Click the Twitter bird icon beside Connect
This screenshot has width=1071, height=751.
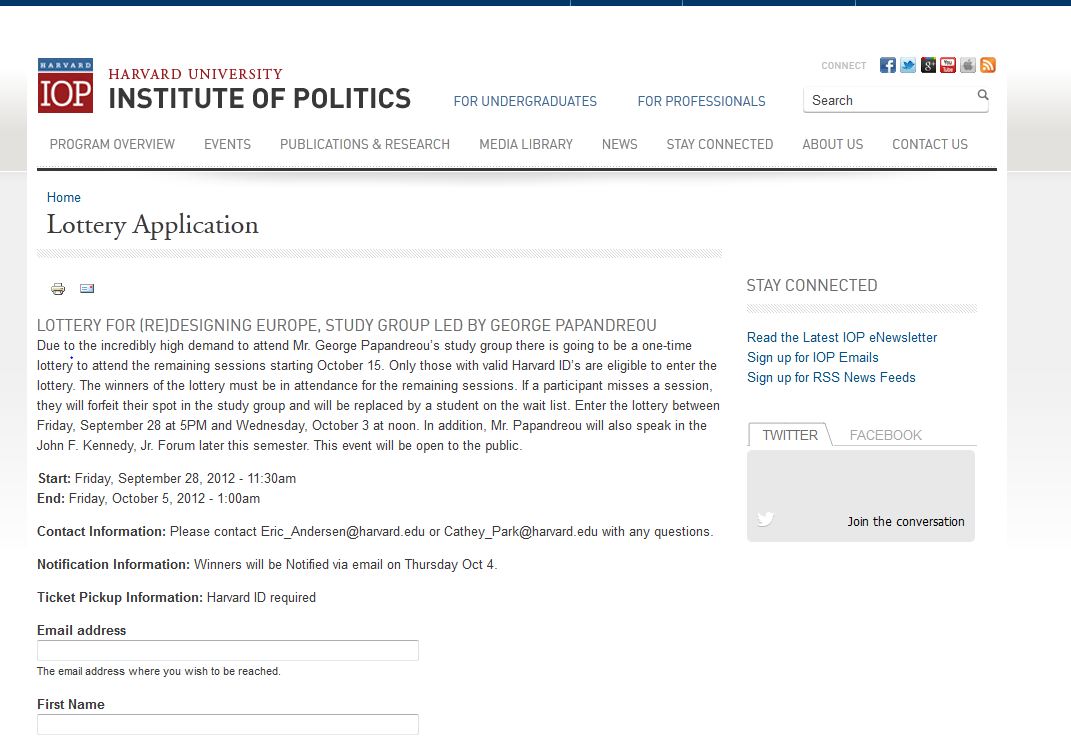(908, 66)
